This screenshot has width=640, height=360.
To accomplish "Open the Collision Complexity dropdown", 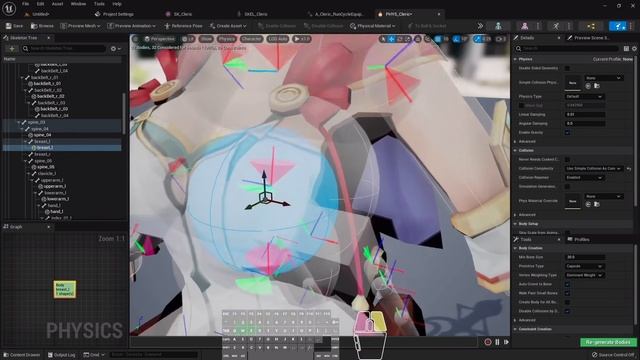I will 593,169.
